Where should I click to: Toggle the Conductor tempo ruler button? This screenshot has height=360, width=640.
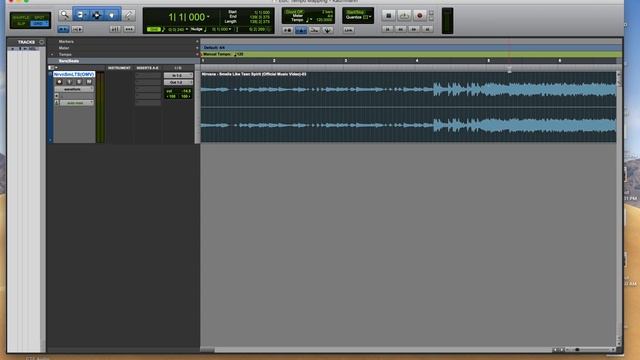(x=327, y=30)
